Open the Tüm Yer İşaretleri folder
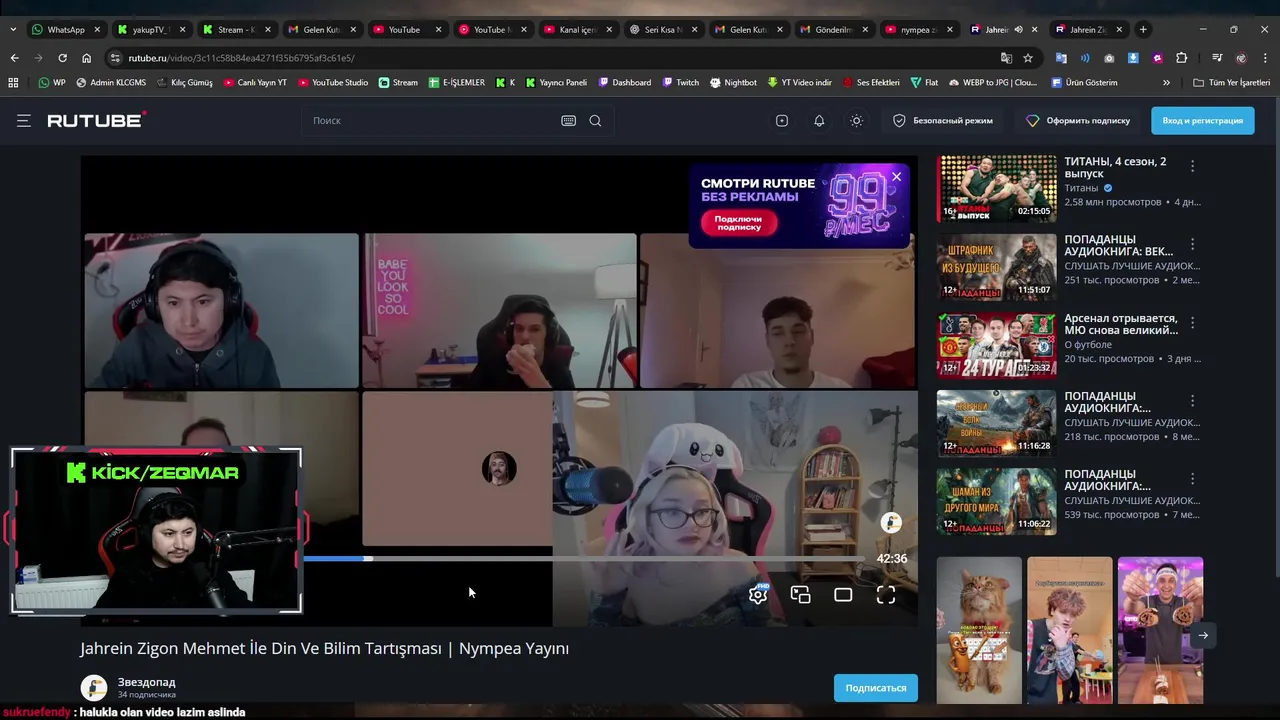1280x720 pixels. (1231, 83)
